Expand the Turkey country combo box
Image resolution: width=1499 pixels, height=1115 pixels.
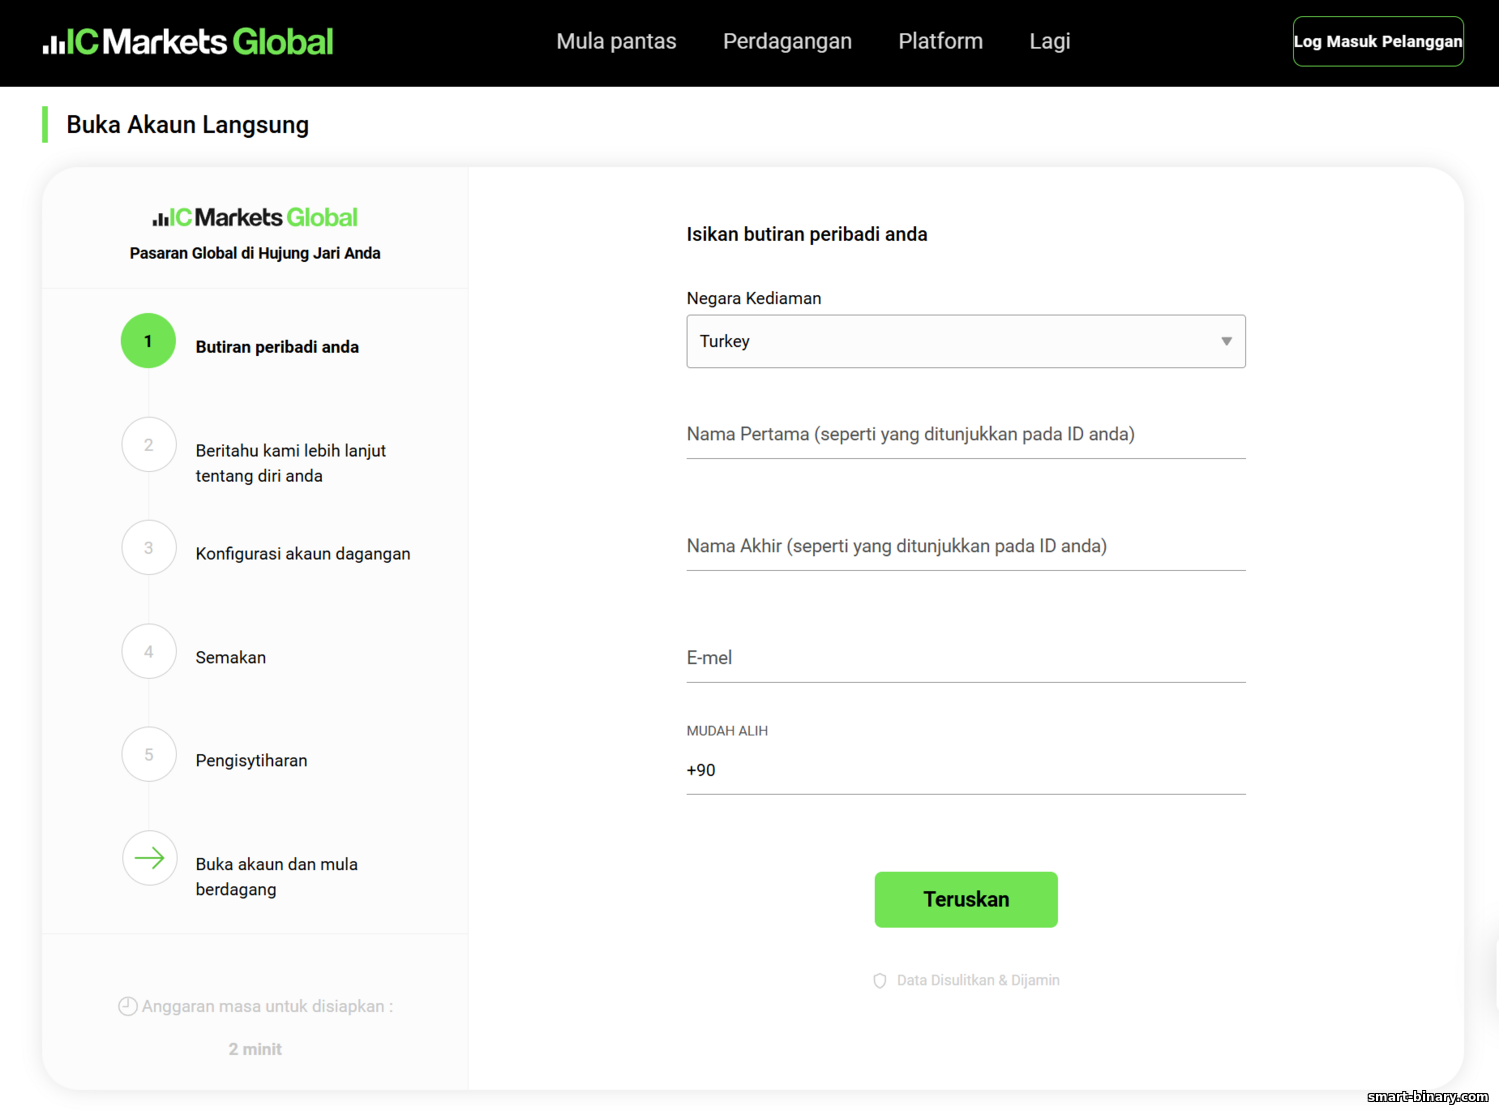click(966, 342)
